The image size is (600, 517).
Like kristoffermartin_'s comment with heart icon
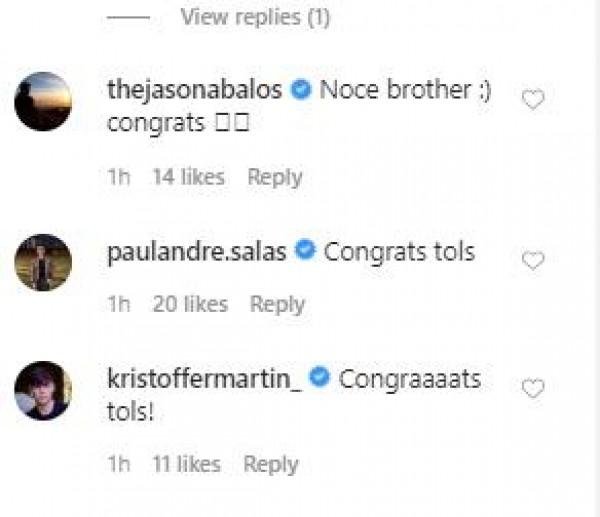533,388
